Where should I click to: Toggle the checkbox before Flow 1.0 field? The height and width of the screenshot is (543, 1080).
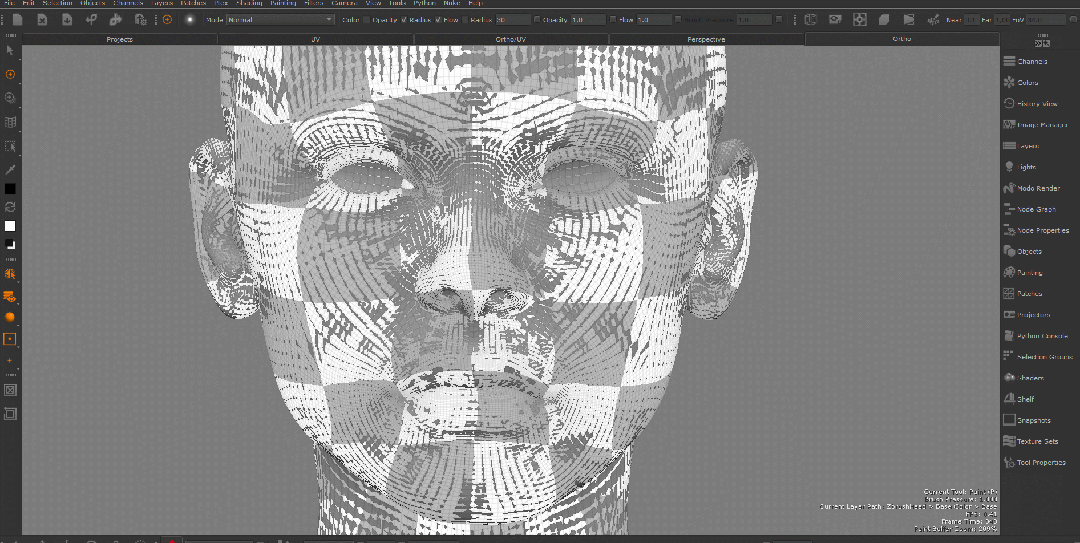pos(613,20)
